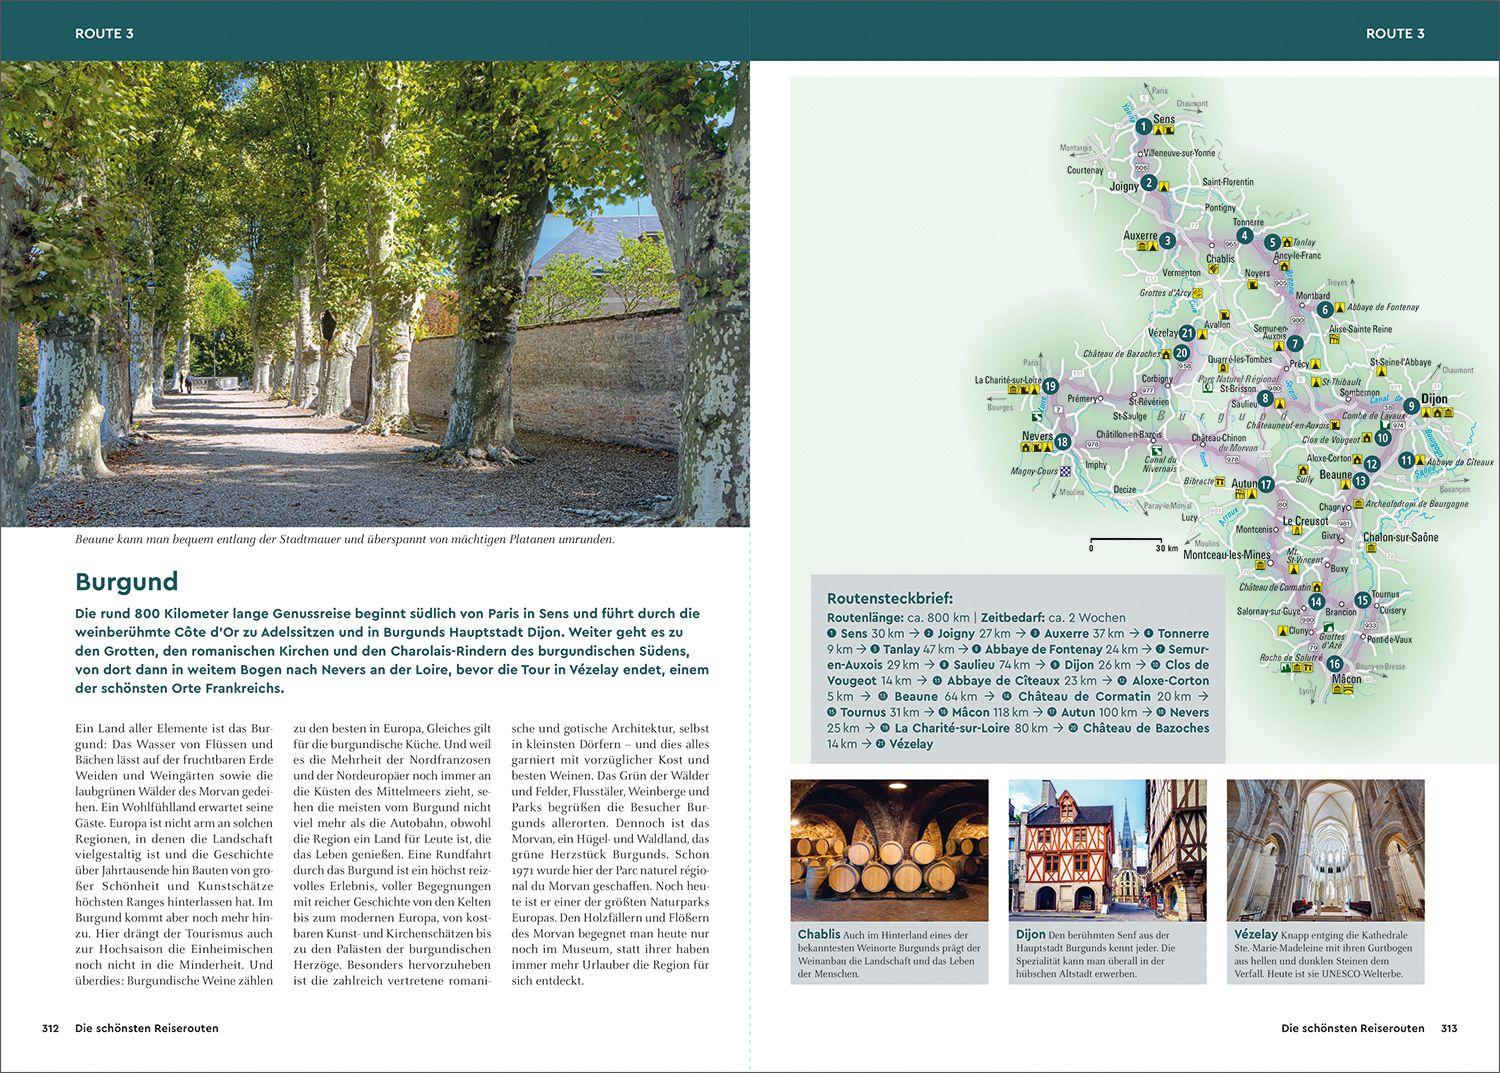Screen dimensions: 1500x1073
Task: Open the Vézelay cathedral interior photo
Action: [x=1325, y=850]
